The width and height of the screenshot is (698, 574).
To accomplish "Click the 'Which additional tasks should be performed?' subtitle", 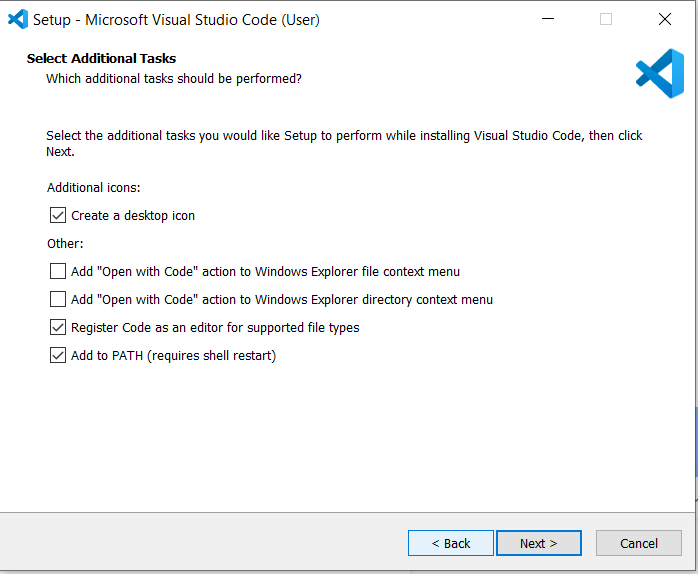I will click(174, 79).
